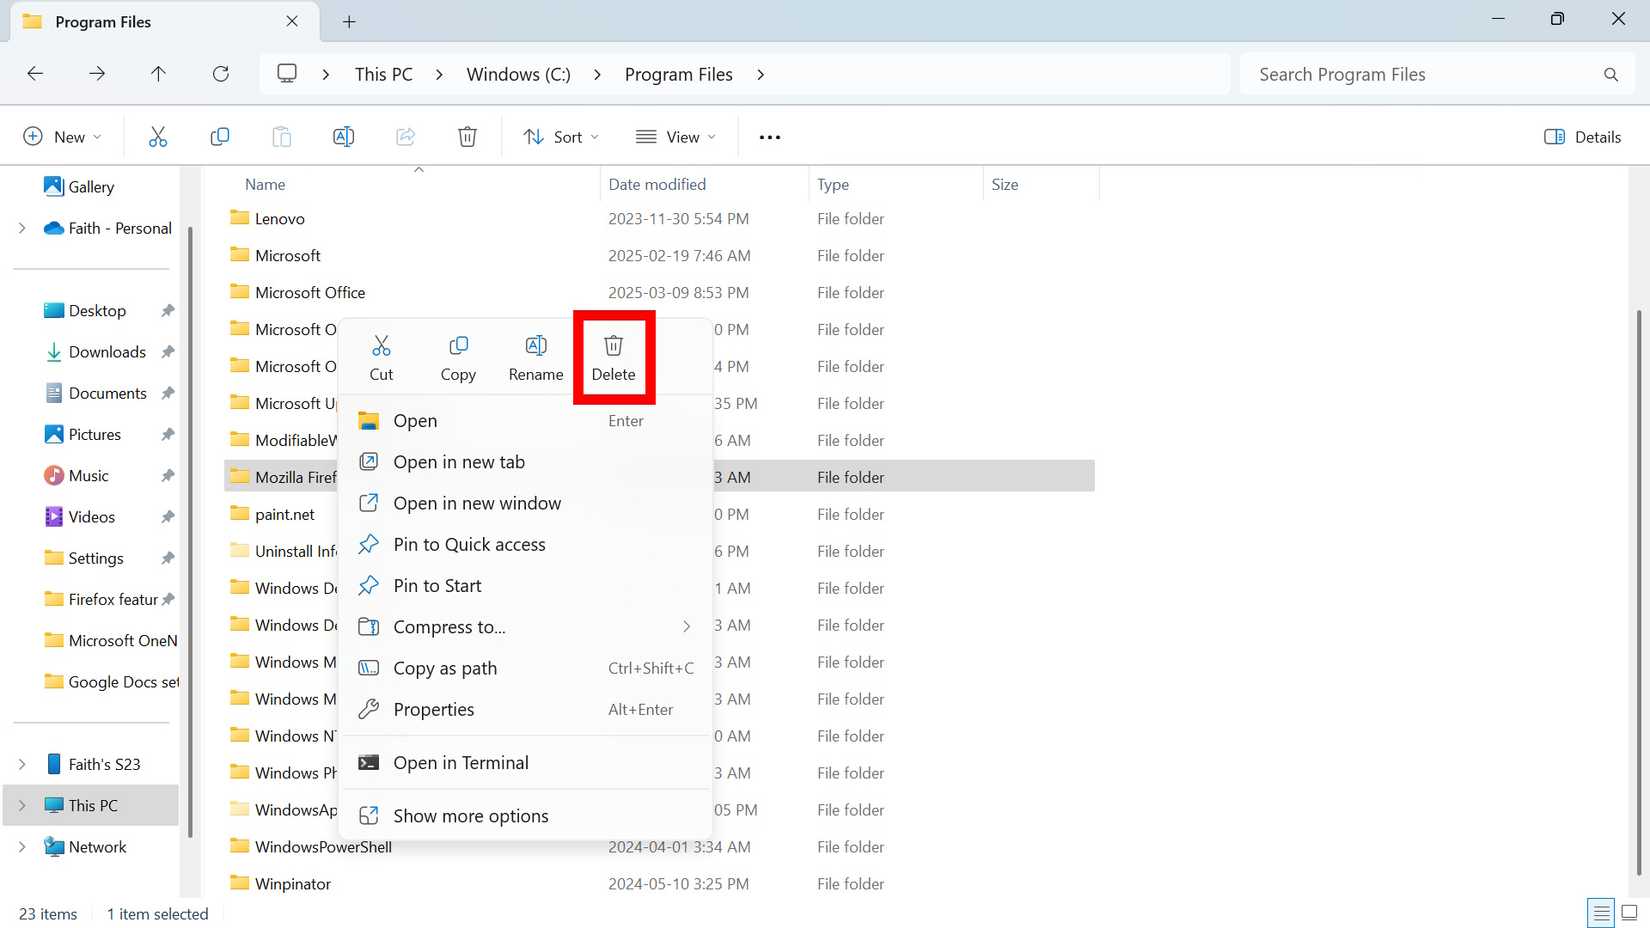Go back using the back arrow
The width and height of the screenshot is (1650, 928).
tap(35, 73)
